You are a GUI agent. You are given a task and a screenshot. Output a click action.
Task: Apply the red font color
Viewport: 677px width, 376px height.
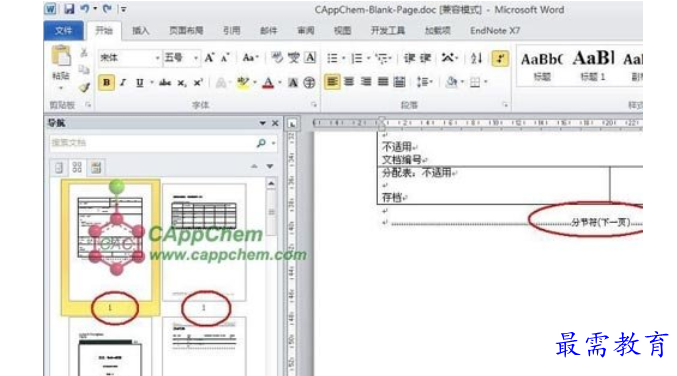268,82
